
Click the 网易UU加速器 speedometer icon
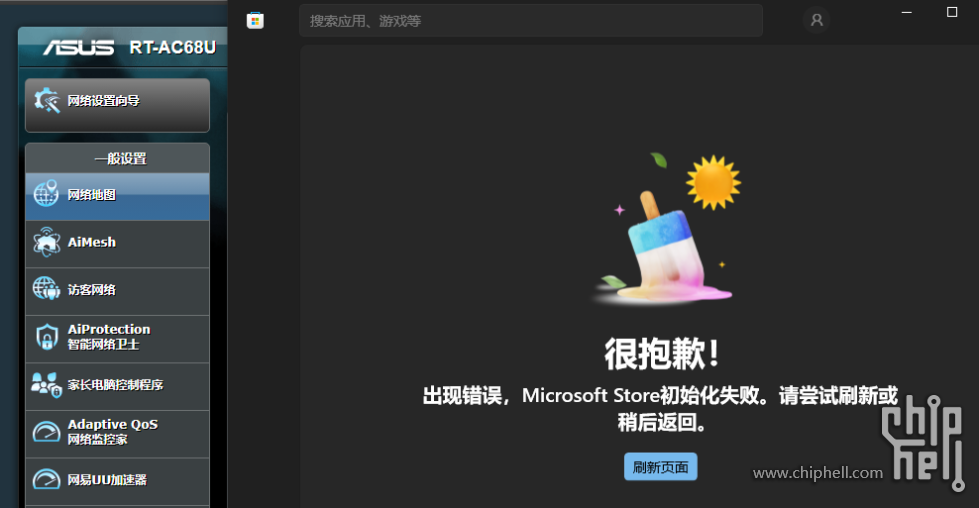(46, 479)
